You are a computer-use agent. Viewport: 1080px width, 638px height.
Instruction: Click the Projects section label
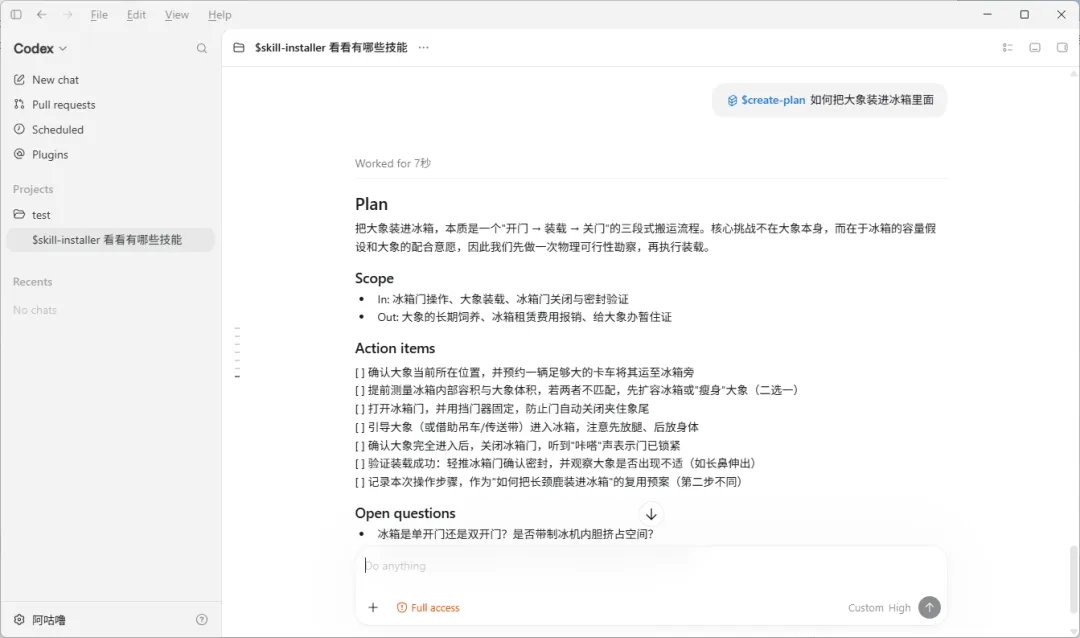[33, 189]
